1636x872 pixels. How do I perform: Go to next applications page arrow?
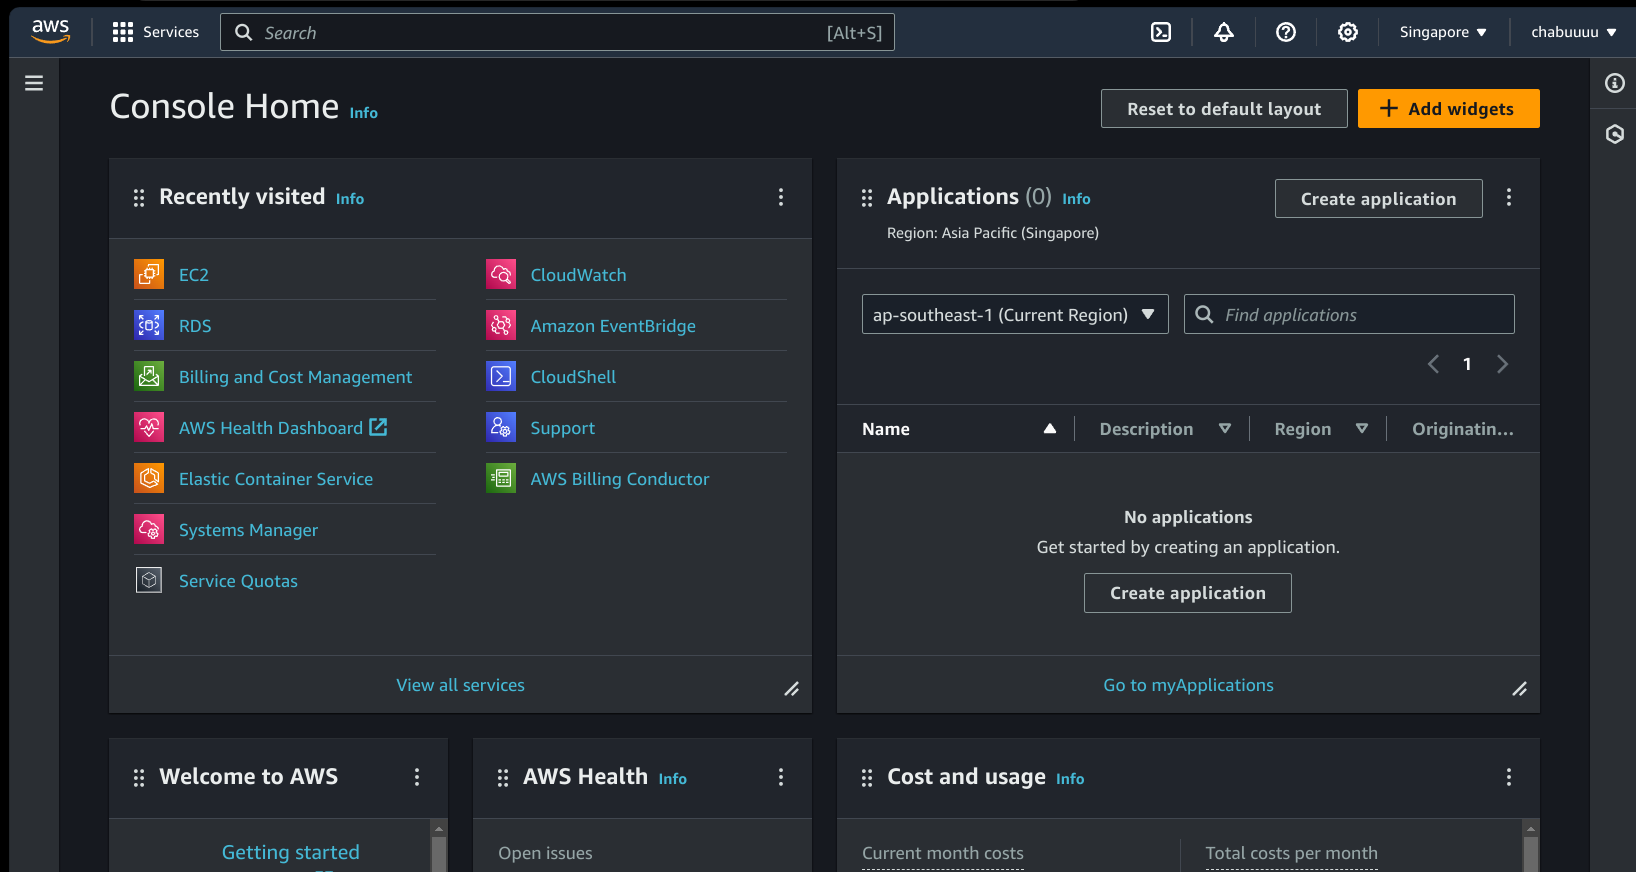pyautogui.click(x=1502, y=364)
